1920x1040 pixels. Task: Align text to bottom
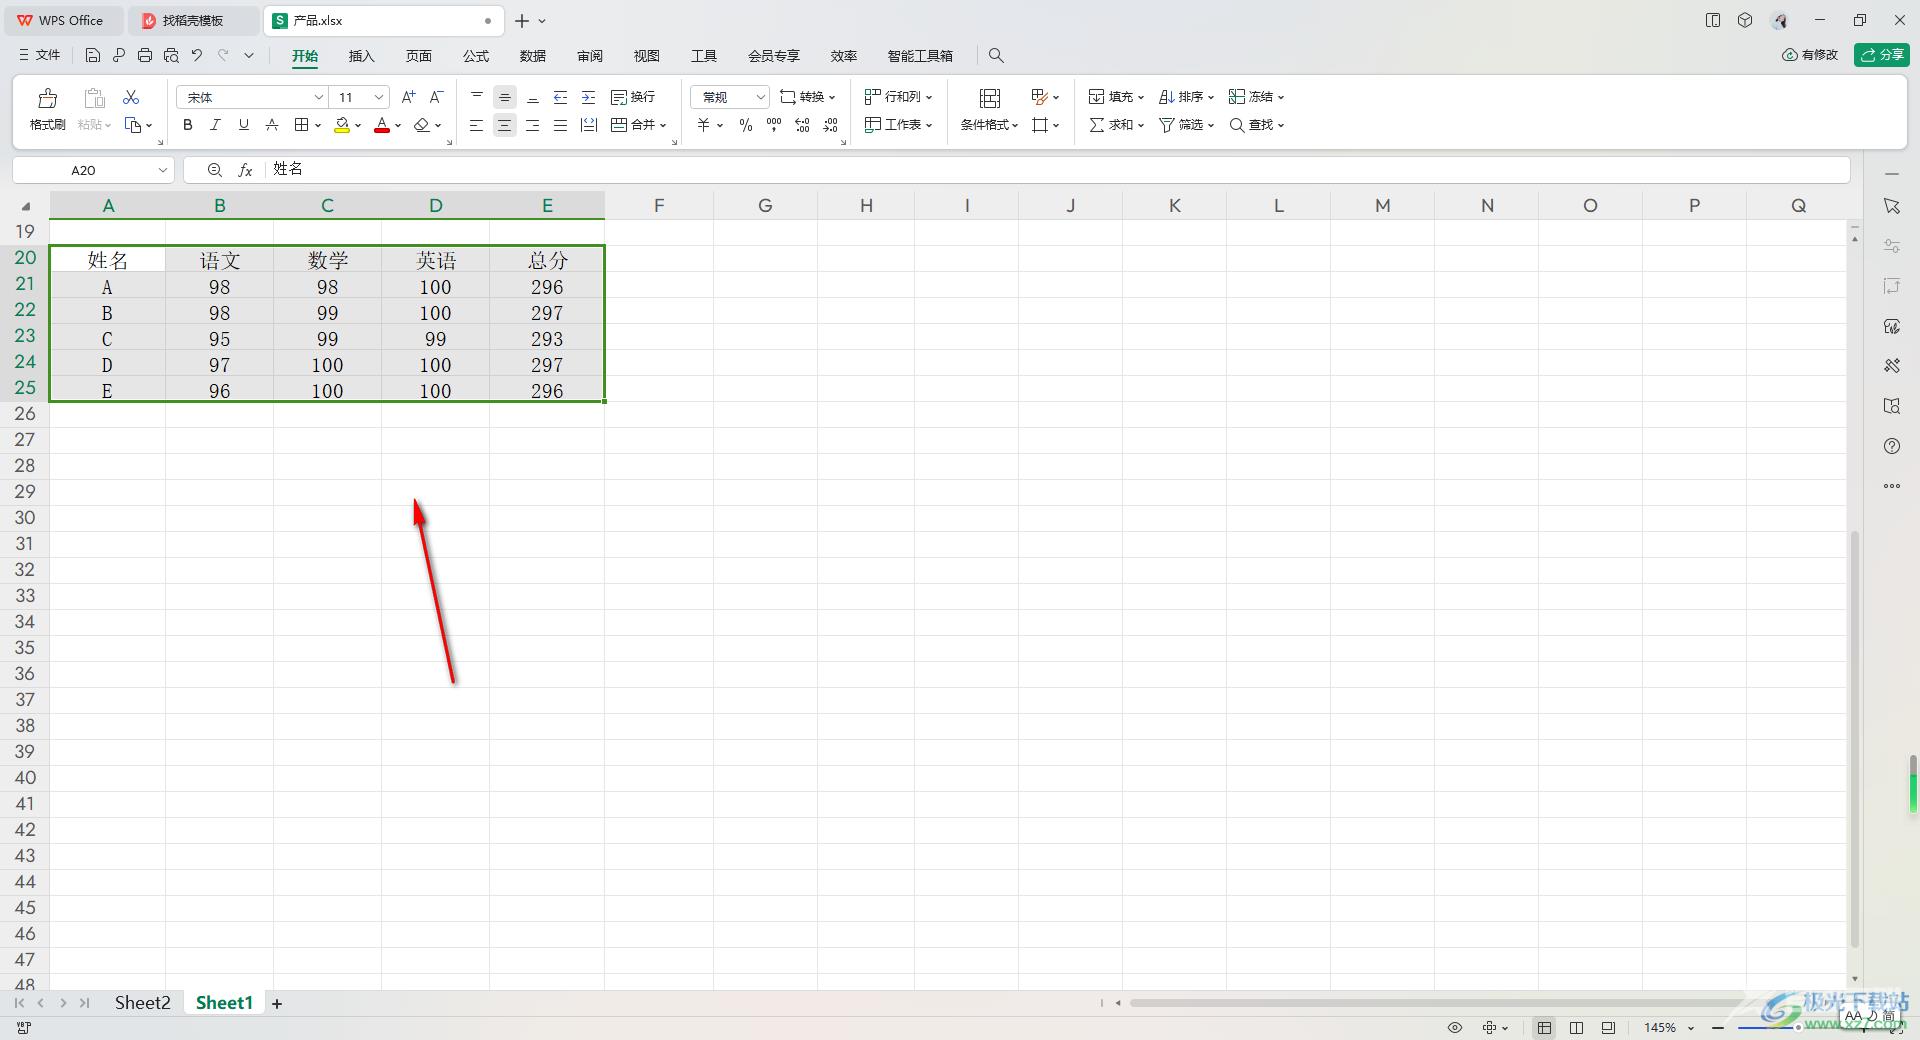pyautogui.click(x=533, y=97)
